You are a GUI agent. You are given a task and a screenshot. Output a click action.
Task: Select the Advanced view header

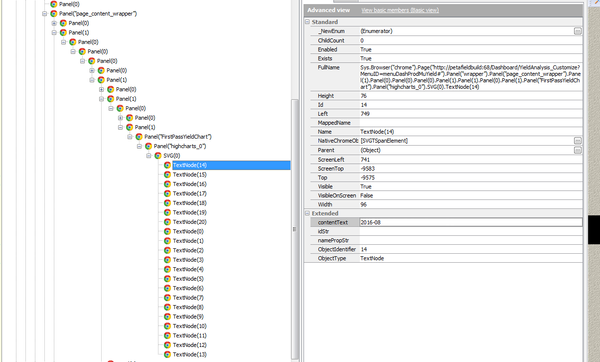tap(328, 10)
